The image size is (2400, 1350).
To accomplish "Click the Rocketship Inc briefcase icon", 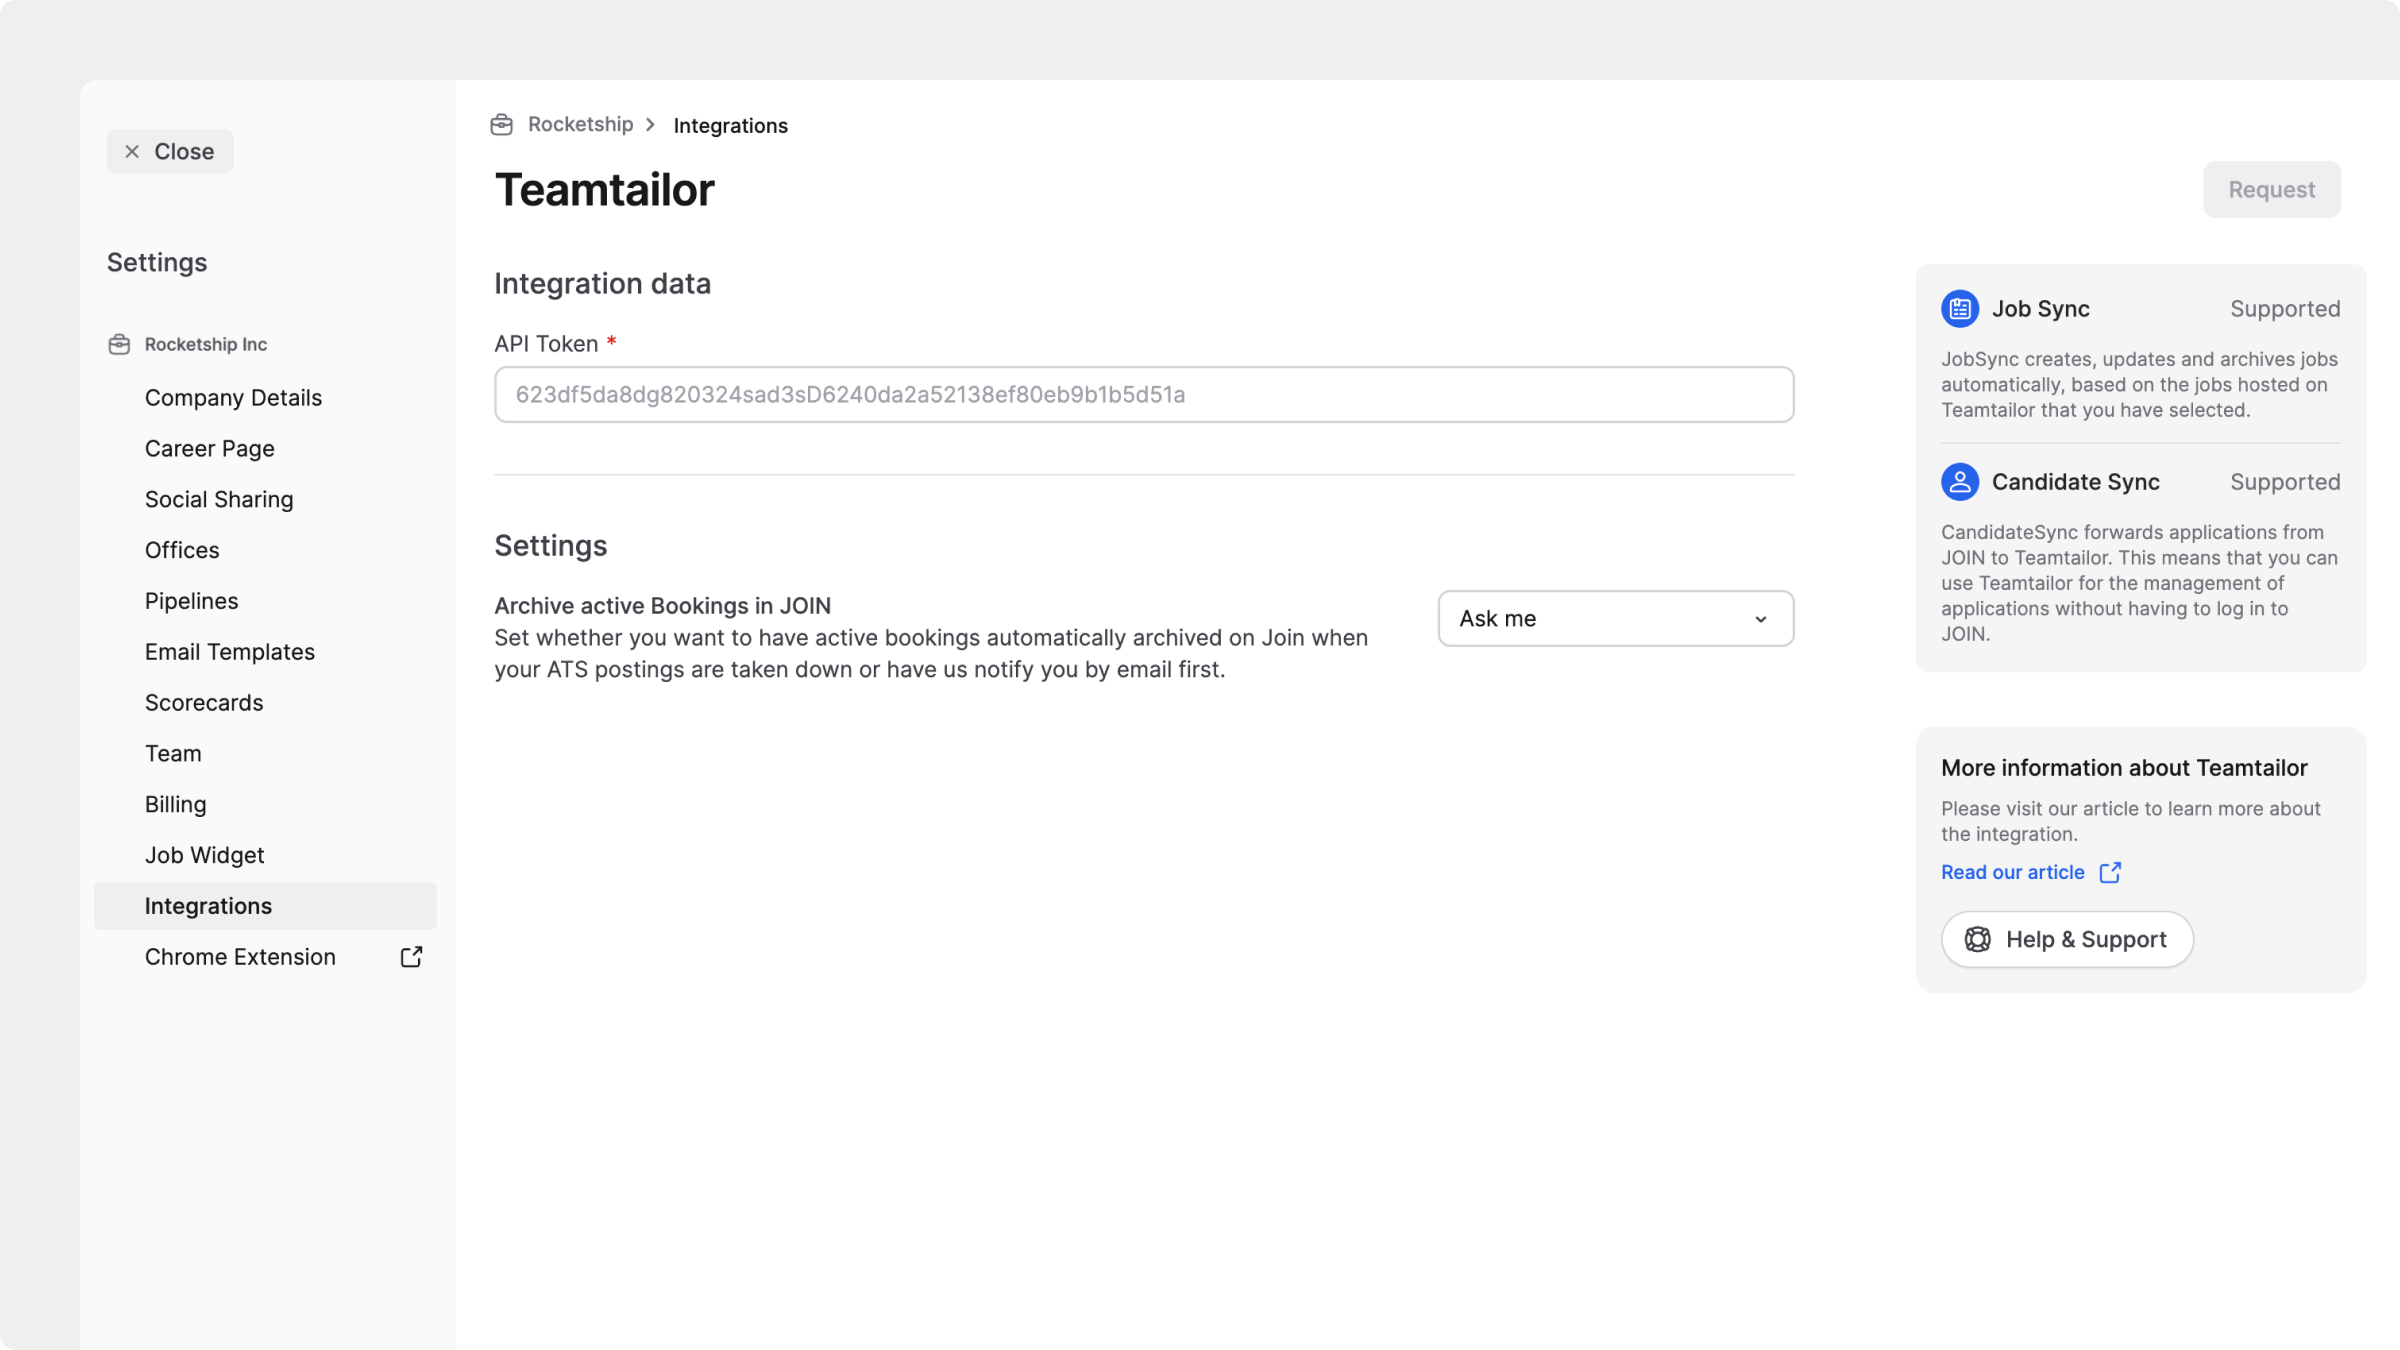I will [x=119, y=344].
